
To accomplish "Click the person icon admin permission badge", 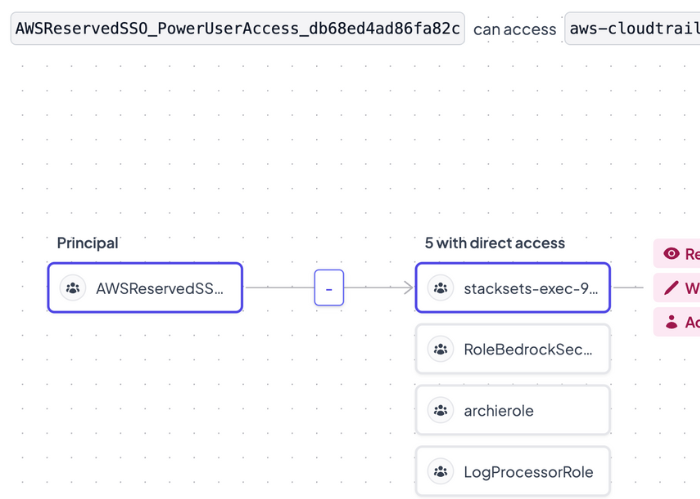I will pyautogui.click(x=677, y=322).
